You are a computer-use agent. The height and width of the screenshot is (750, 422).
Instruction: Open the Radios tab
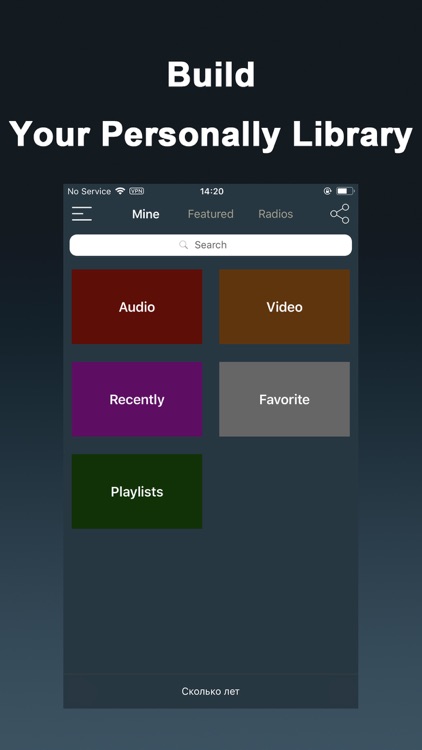coord(276,214)
